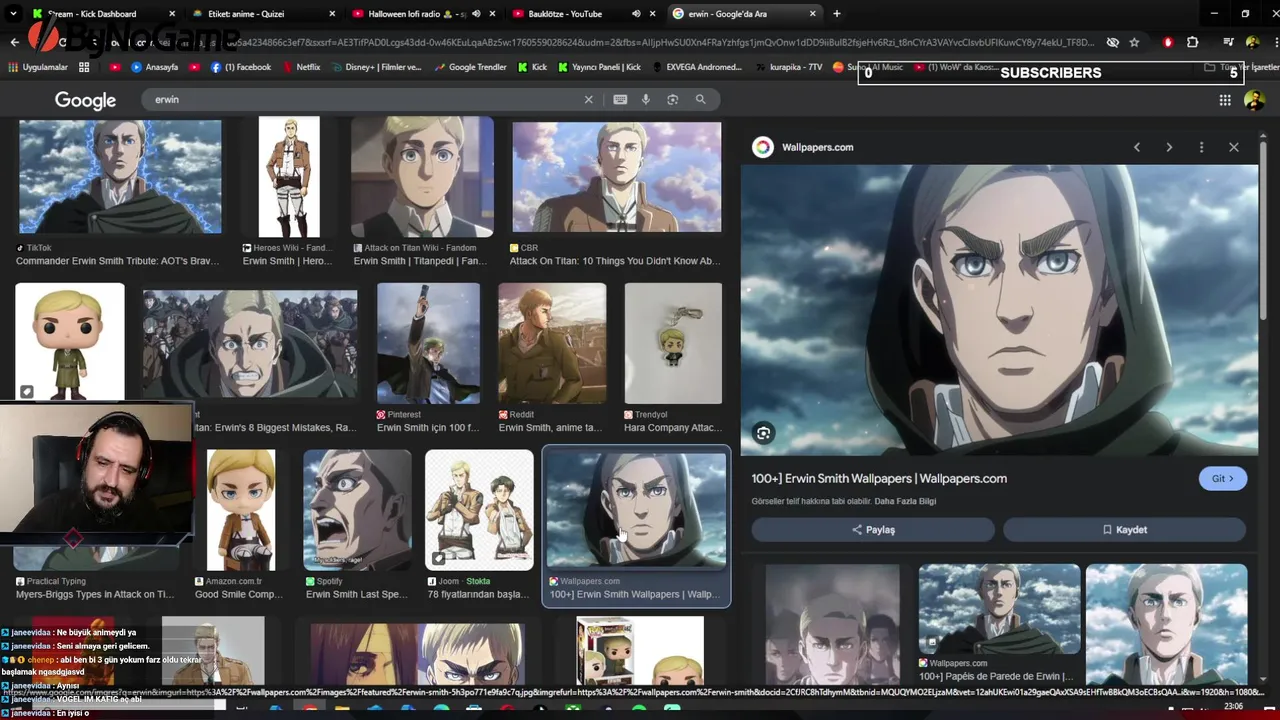Image resolution: width=1280 pixels, height=720 pixels.
Task: Clear the Google search box text
Action: tap(588, 99)
